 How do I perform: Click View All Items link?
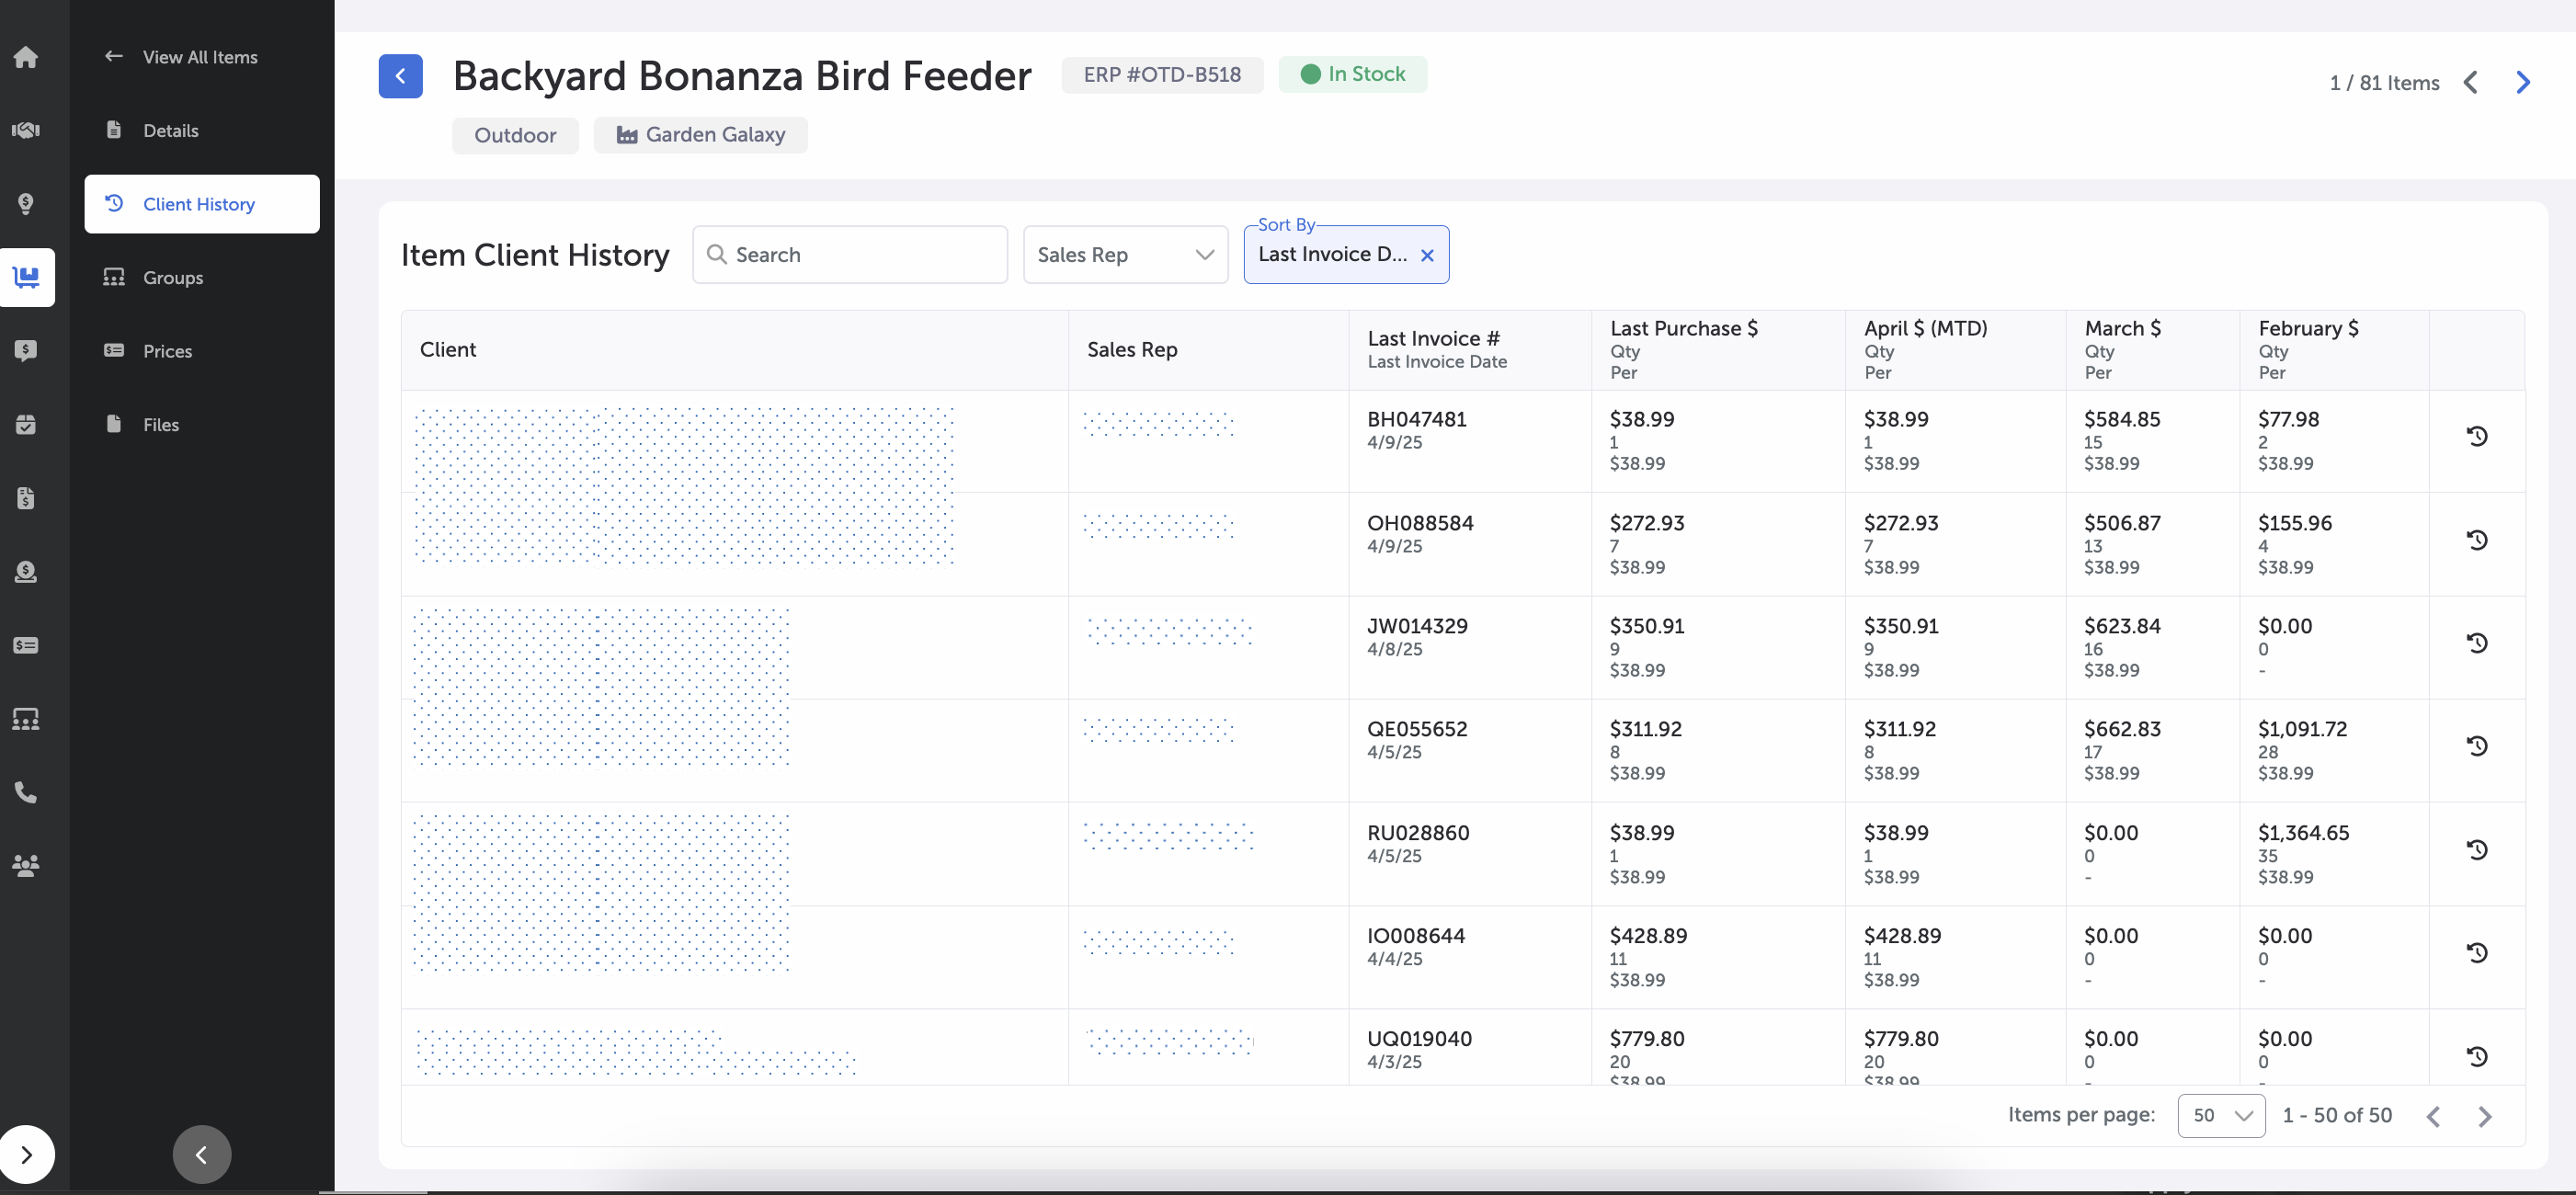(x=199, y=57)
